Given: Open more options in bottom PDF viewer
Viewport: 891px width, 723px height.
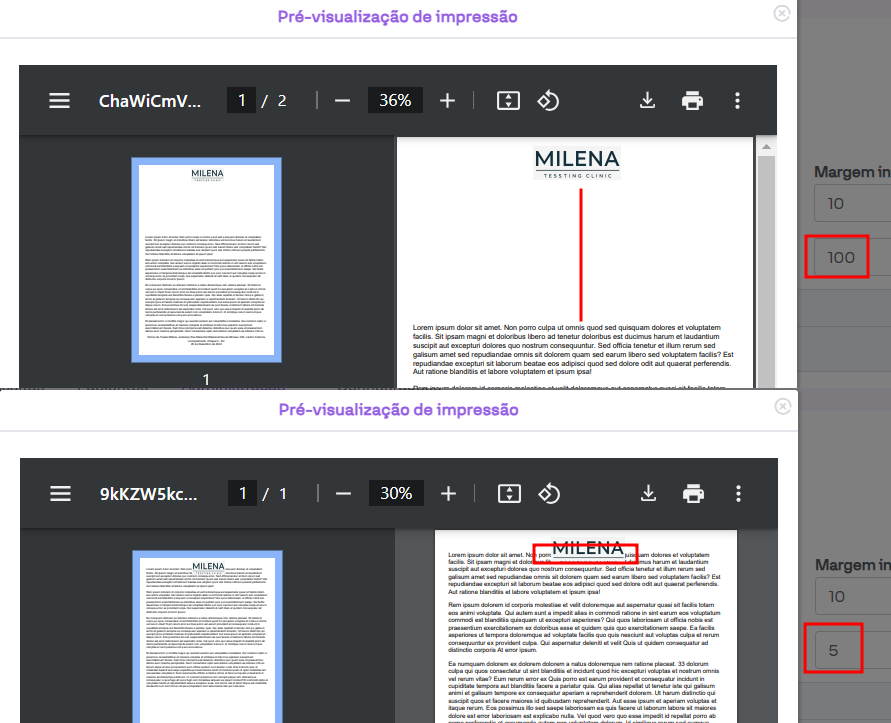Looking at the screenshot, I should click(738, 494).
